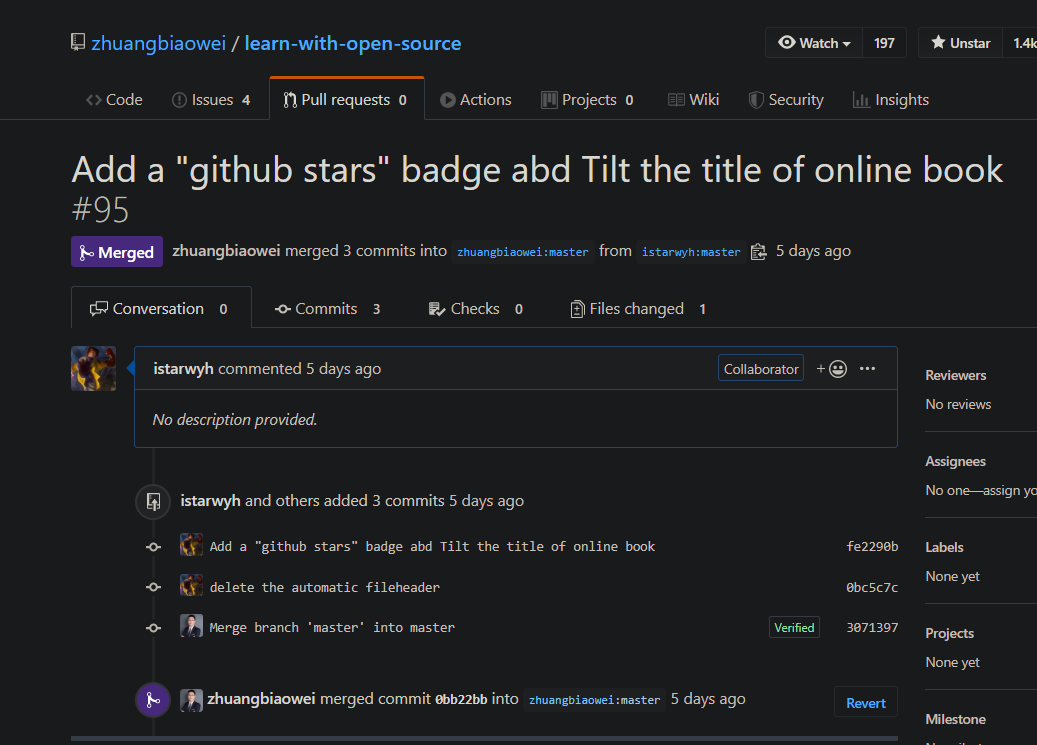Click the copy branch name clipboard icon
Viewport: 1037px width, 745px height.
[x=758, y=251]
